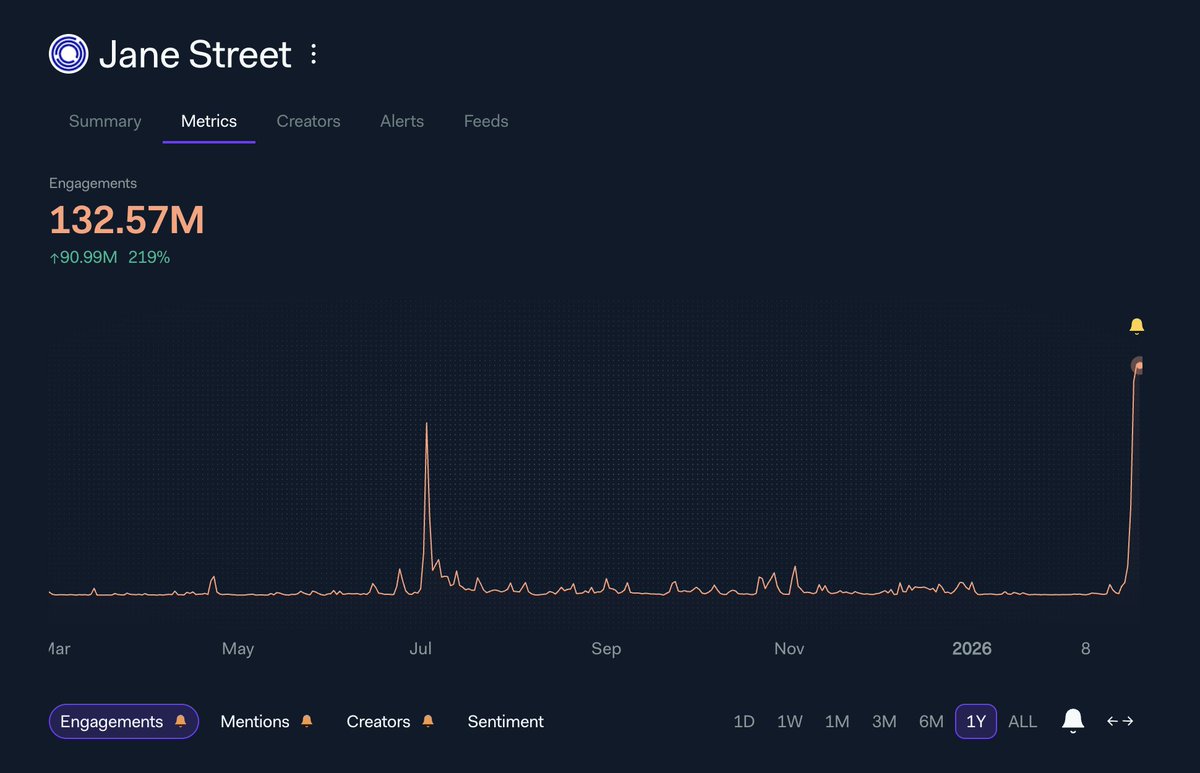Select the 1W time range
Viewport: 1200px width, 773px height.
790,721
